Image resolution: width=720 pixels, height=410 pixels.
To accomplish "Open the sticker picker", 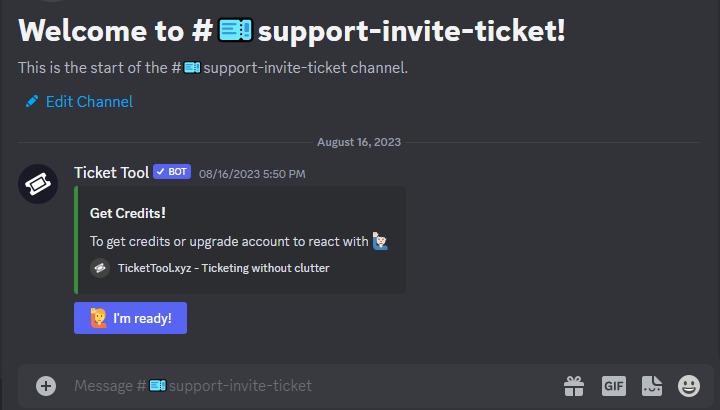I will coord(652,386).
